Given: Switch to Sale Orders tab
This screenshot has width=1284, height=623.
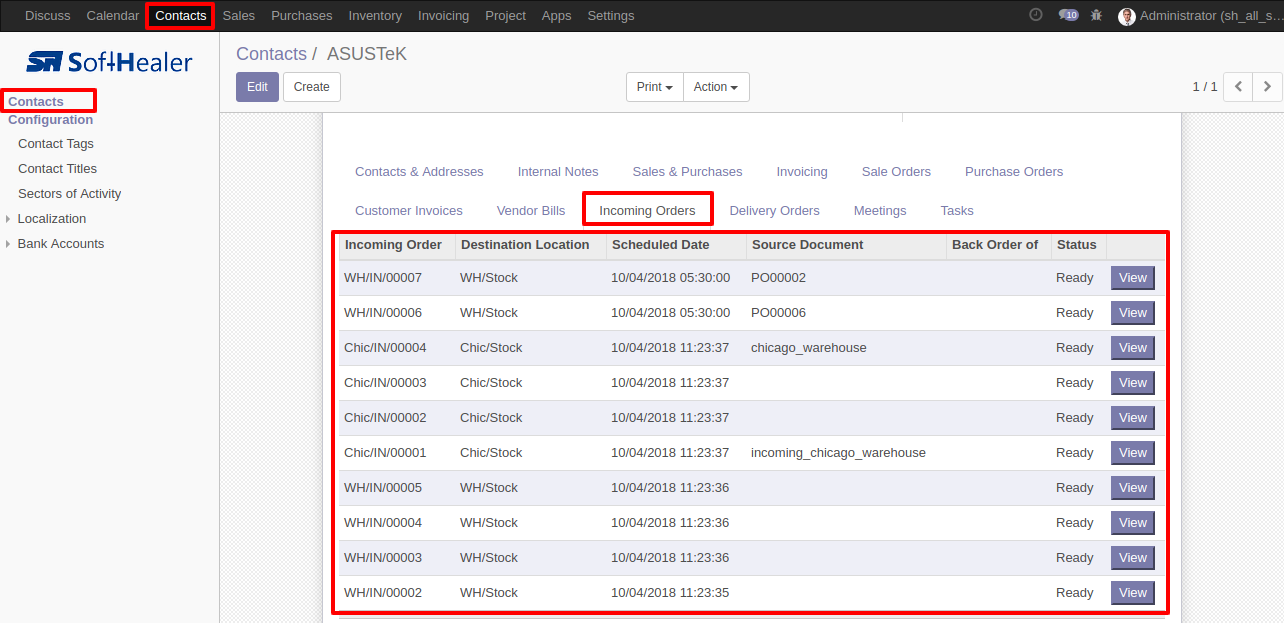Looking at the screenshot, I should tap(896, 172).
